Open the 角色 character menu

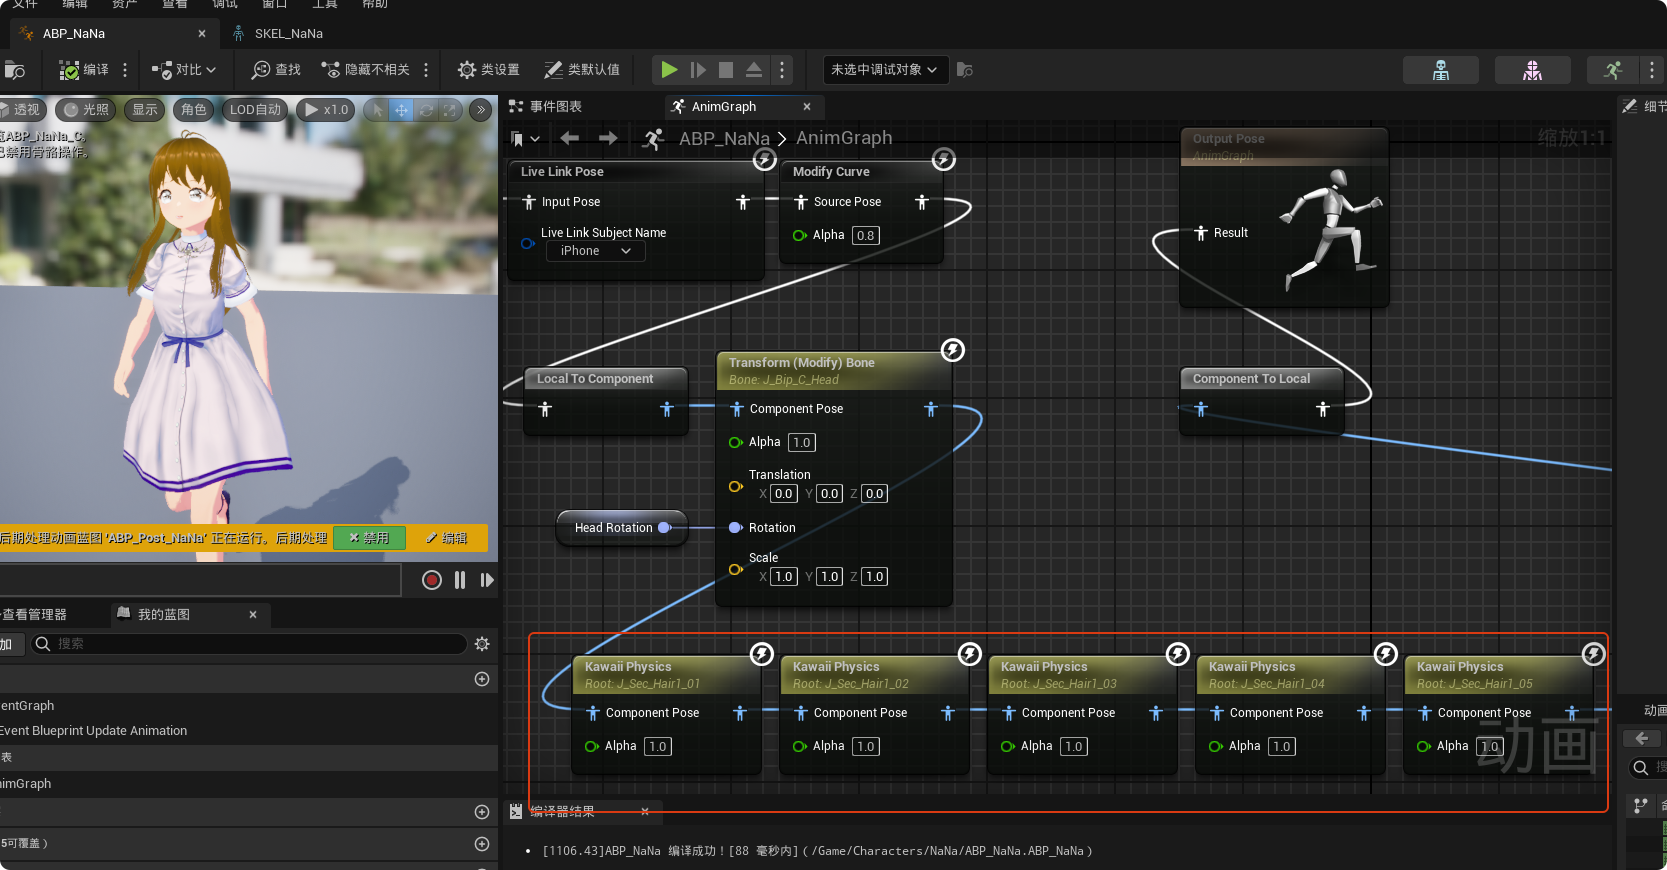pyautogui.click(x=194, y=110)
